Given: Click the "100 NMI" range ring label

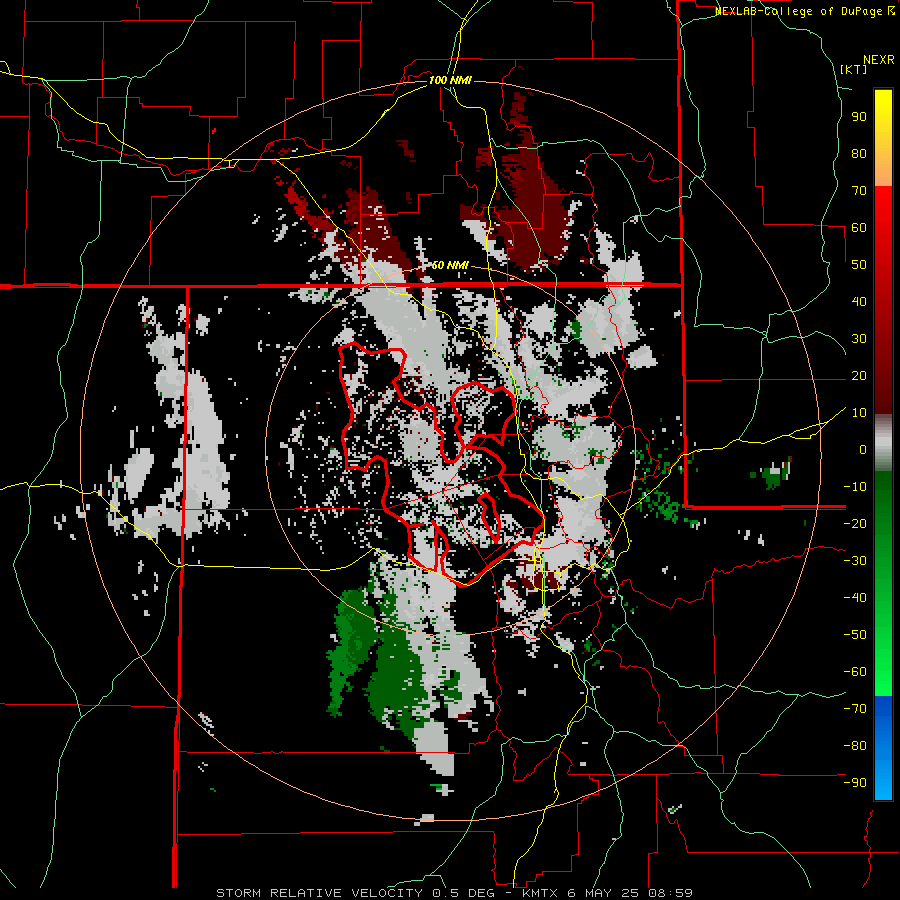Looking at the screenshot, I should (x=450, y=80).
